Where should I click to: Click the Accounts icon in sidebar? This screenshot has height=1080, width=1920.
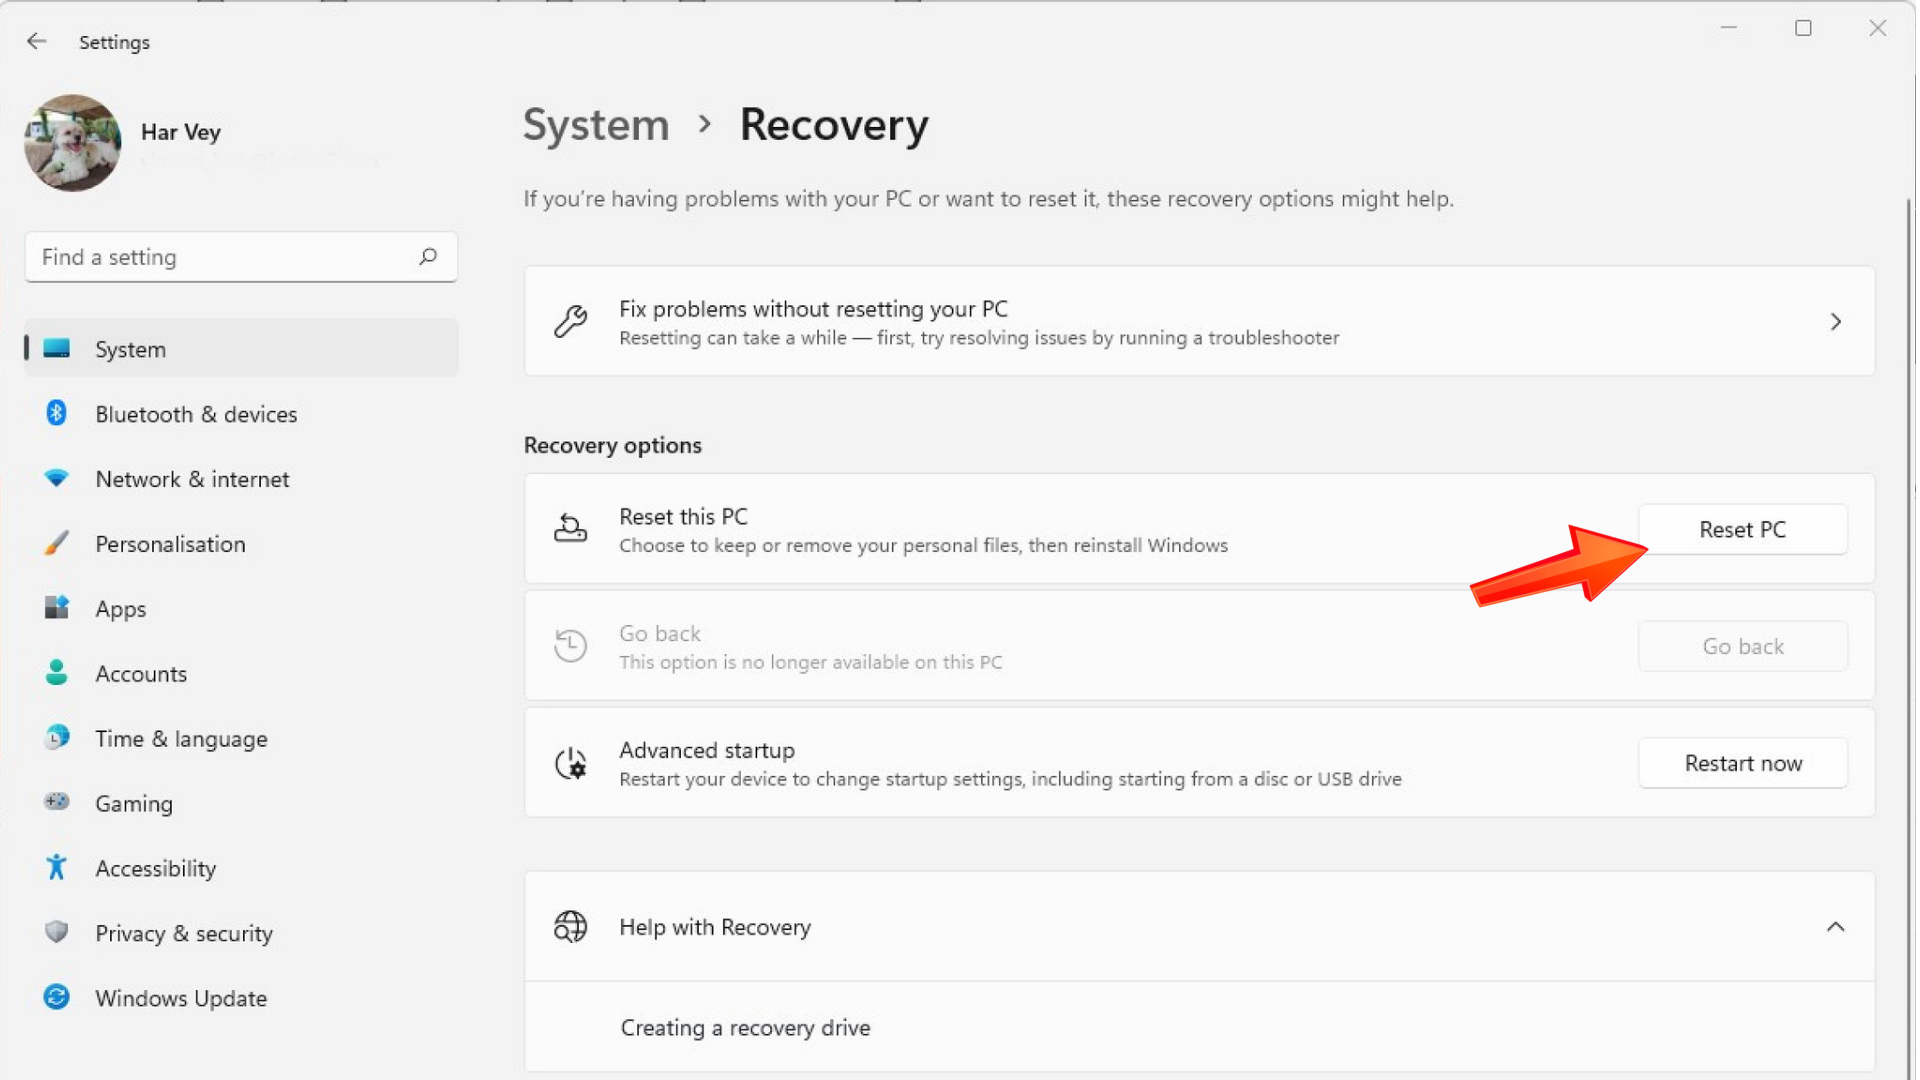point(58,674)
